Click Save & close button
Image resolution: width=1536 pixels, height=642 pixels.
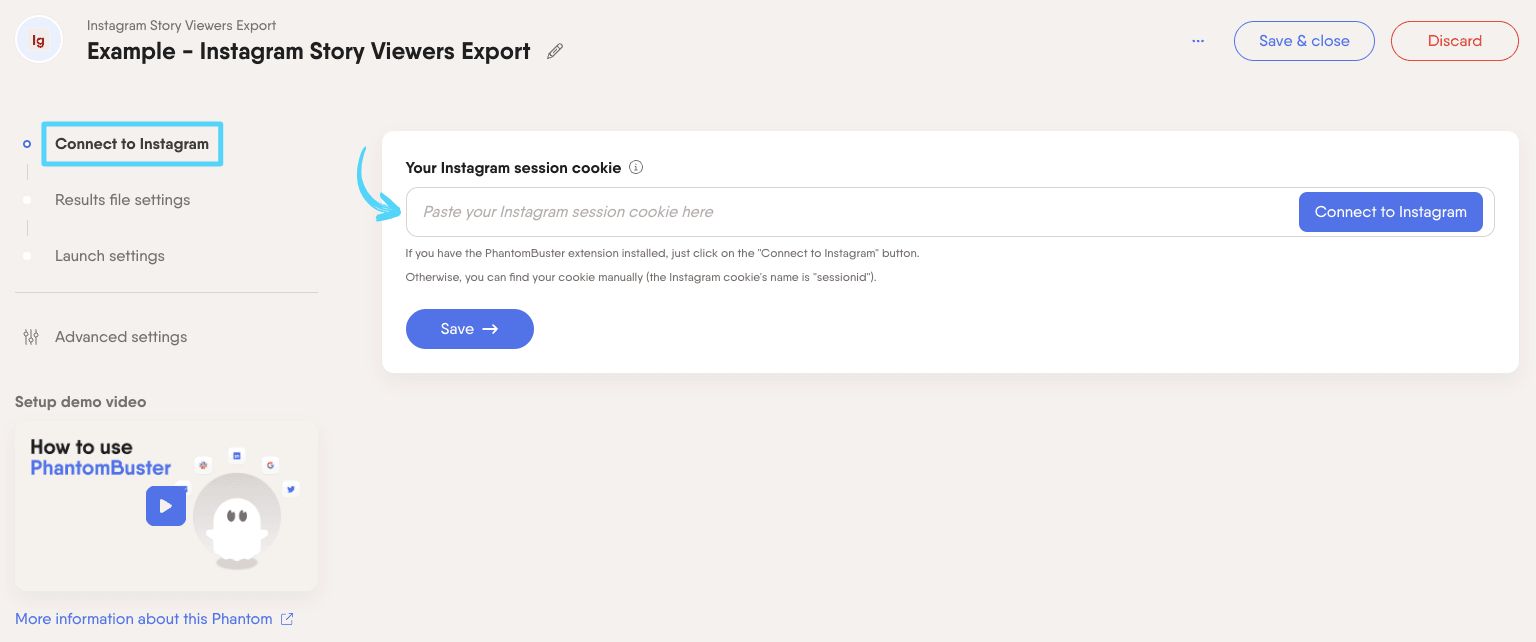[1304, 41]
